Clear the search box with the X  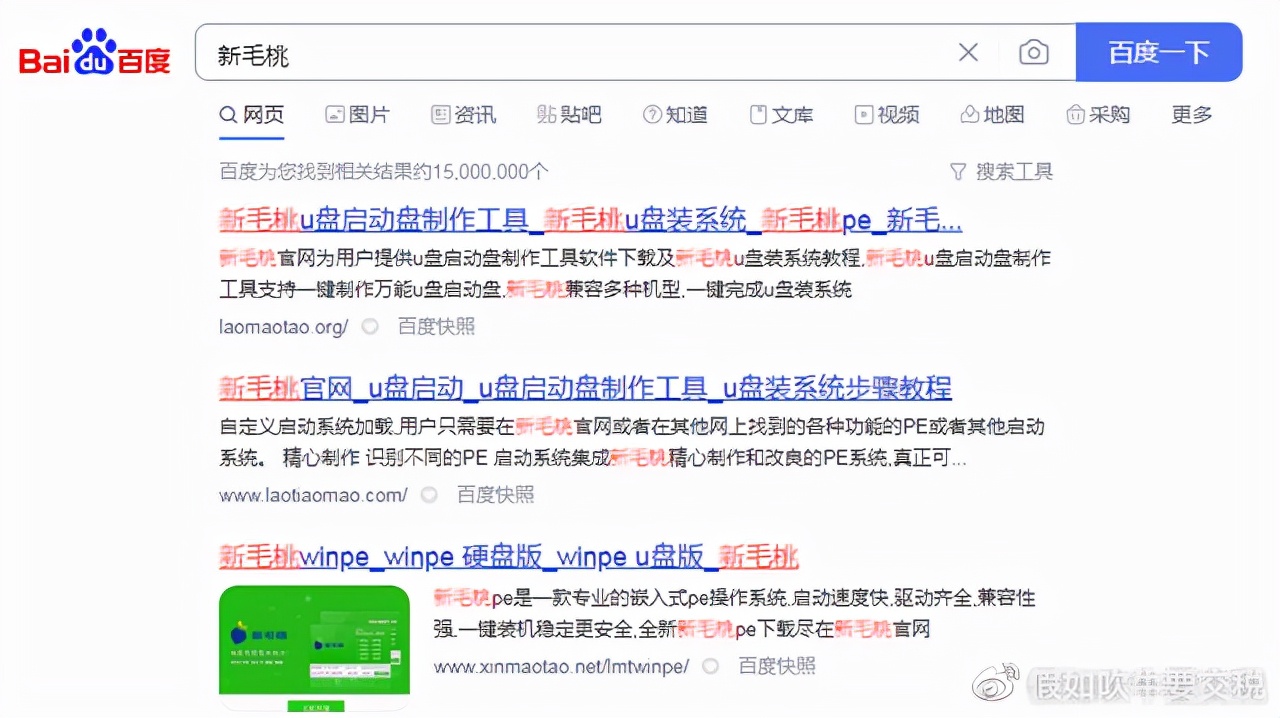[967, 52]
